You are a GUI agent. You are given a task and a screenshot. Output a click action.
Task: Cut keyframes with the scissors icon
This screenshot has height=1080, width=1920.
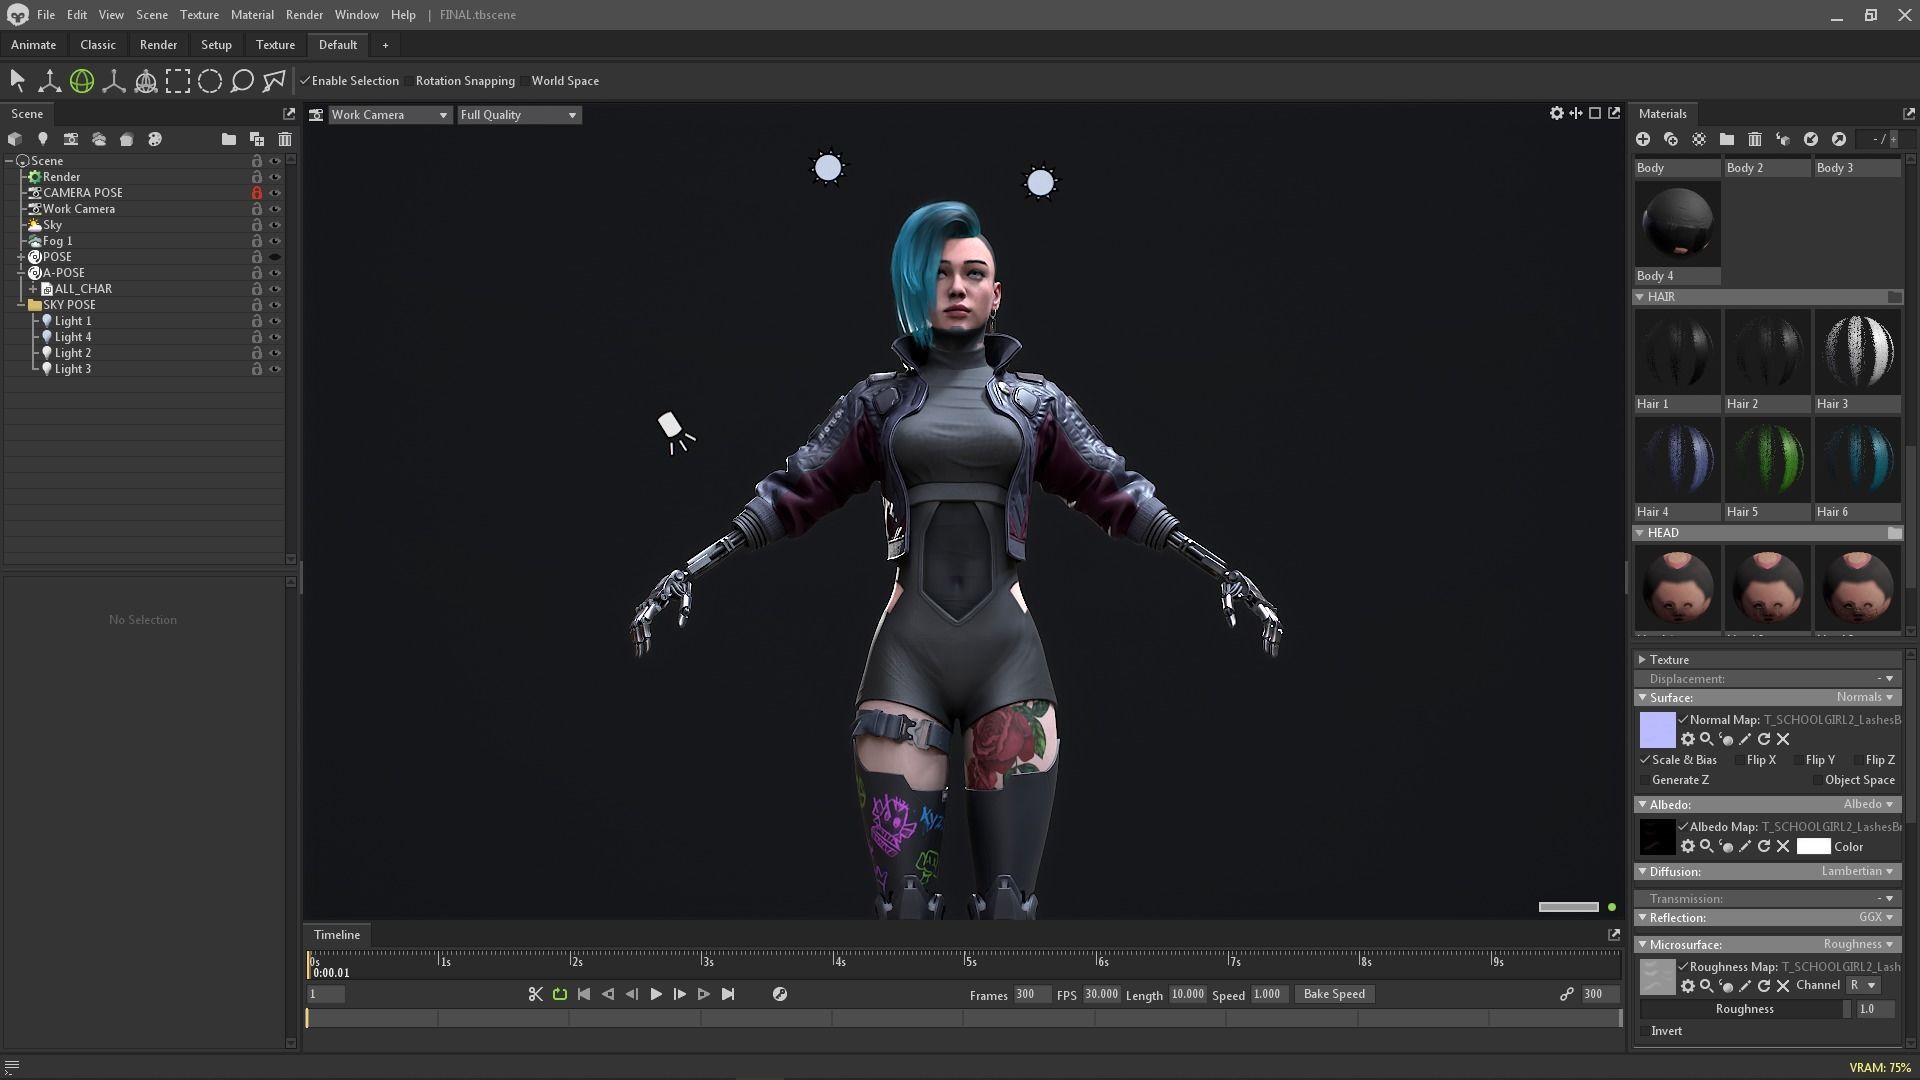click(536, 994)
